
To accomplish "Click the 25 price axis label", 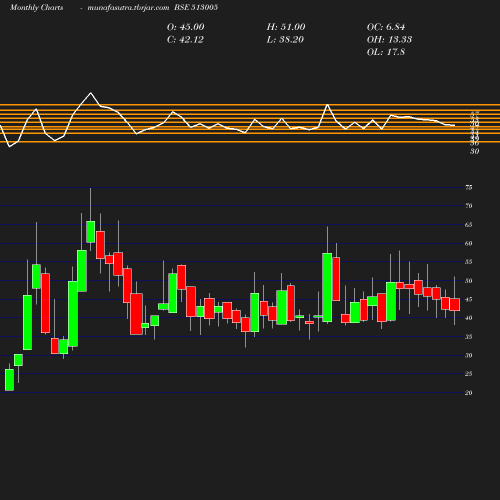I will click(469, 374).
